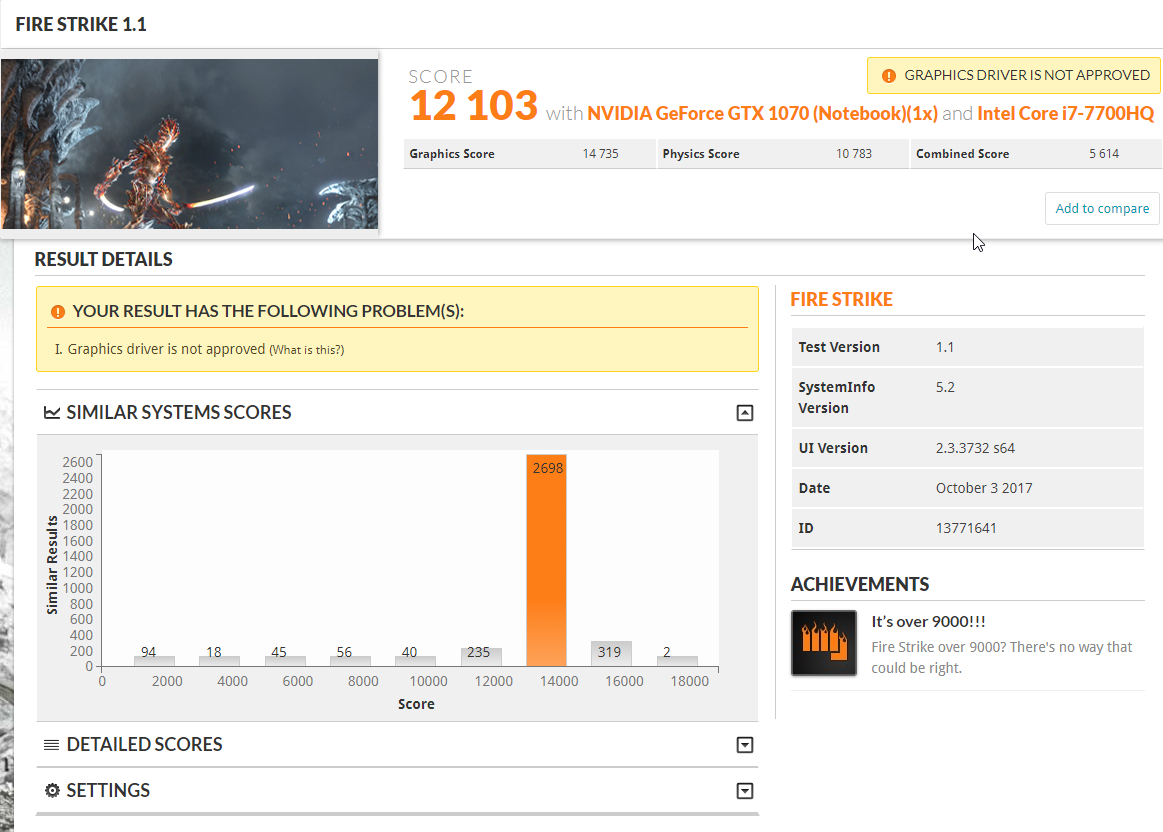
Task: Select the UI Version value 2.3.3732 s64
Action: pos(975,449)
